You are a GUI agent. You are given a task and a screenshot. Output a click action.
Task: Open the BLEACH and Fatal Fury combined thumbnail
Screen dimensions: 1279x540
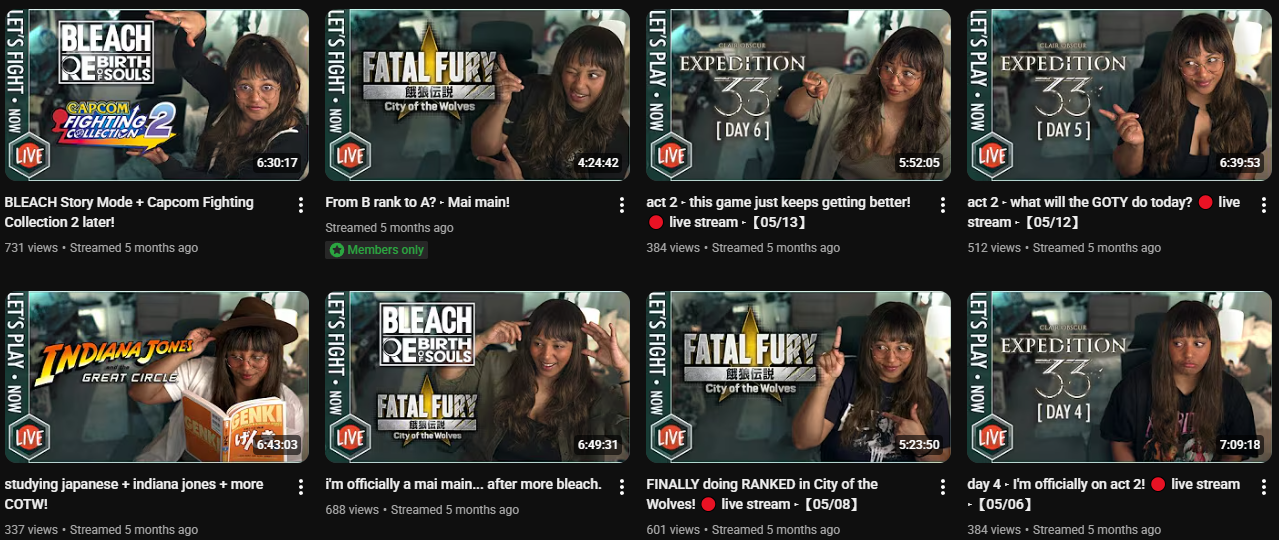pyautogui.click(x=477, y=377)
